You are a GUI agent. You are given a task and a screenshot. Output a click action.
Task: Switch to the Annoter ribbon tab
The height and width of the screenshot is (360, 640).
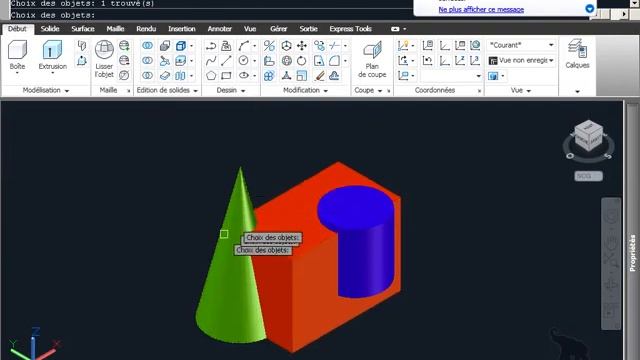[x=220, y=29]
